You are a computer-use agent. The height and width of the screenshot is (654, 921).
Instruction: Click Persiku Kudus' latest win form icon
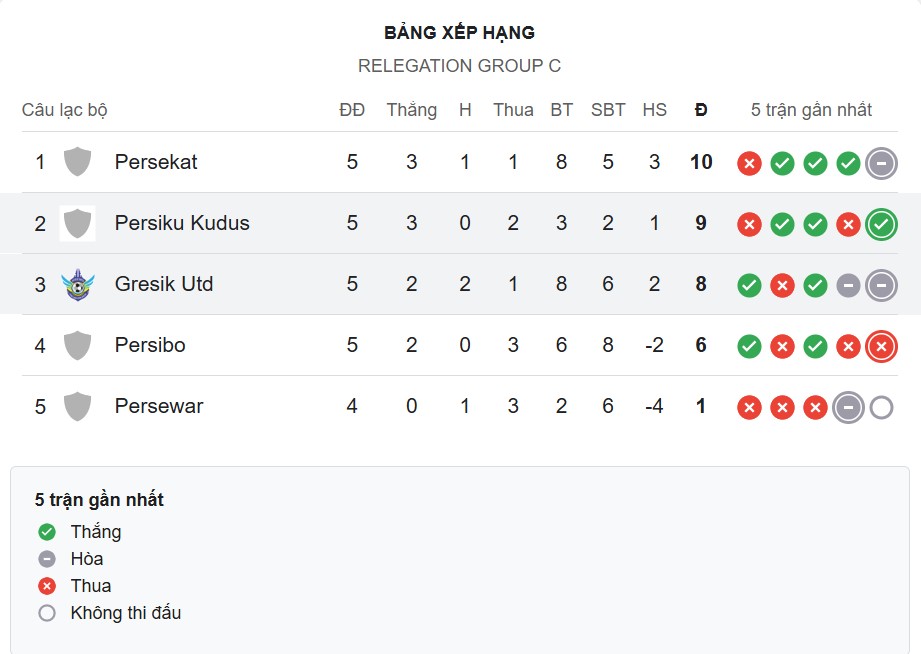click(x=881, y=224)
